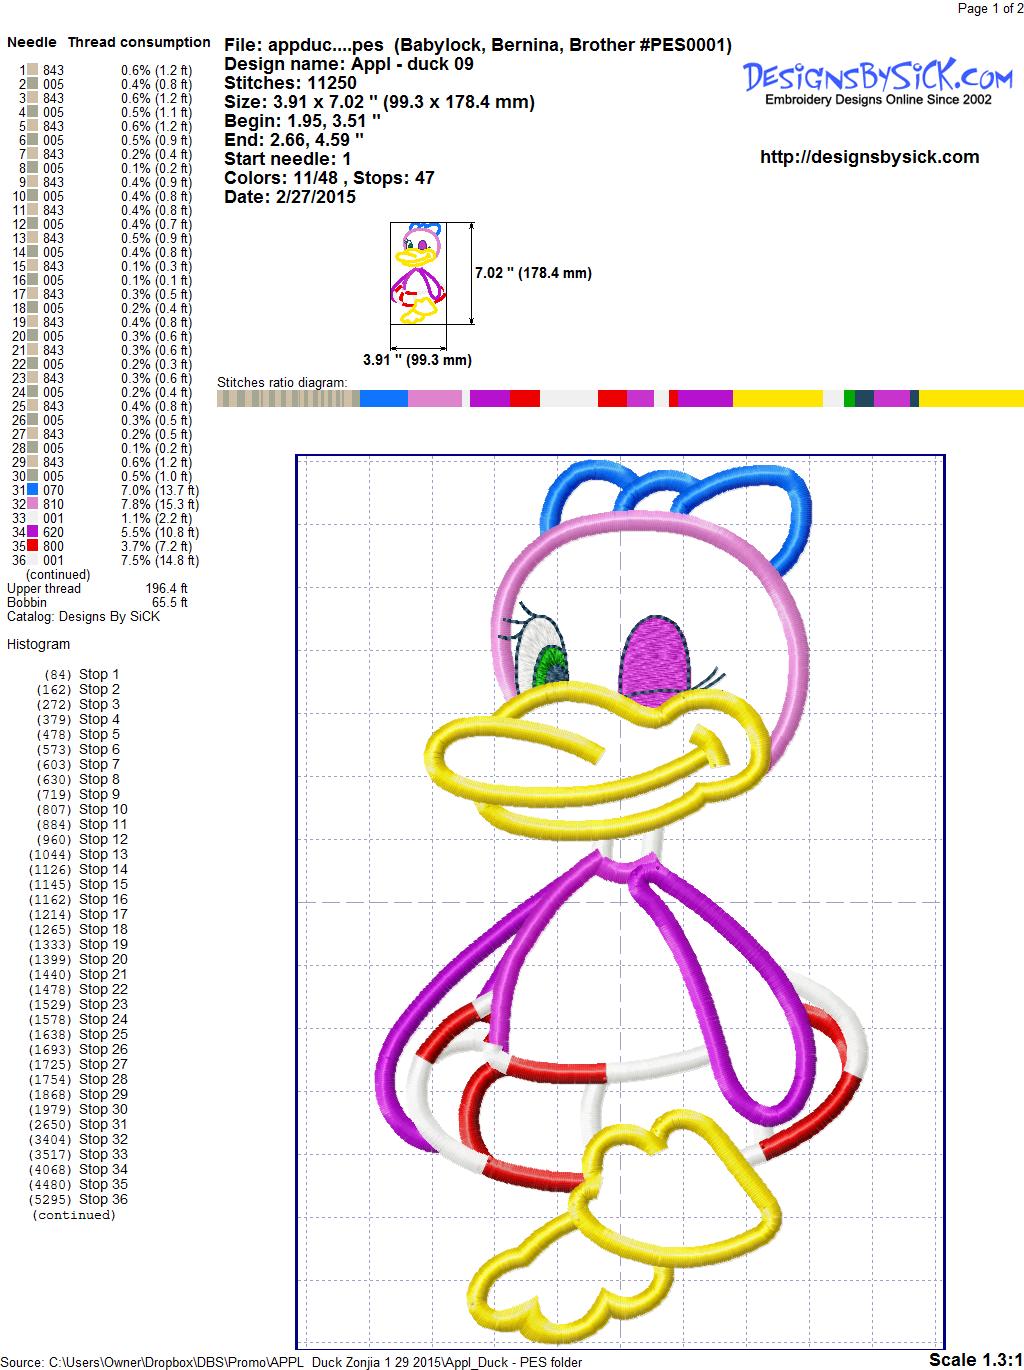The width and height of the screenshot is (1024, 1370).
Task: Click the DesignsBySick.com logo
Action: point(878,80)
